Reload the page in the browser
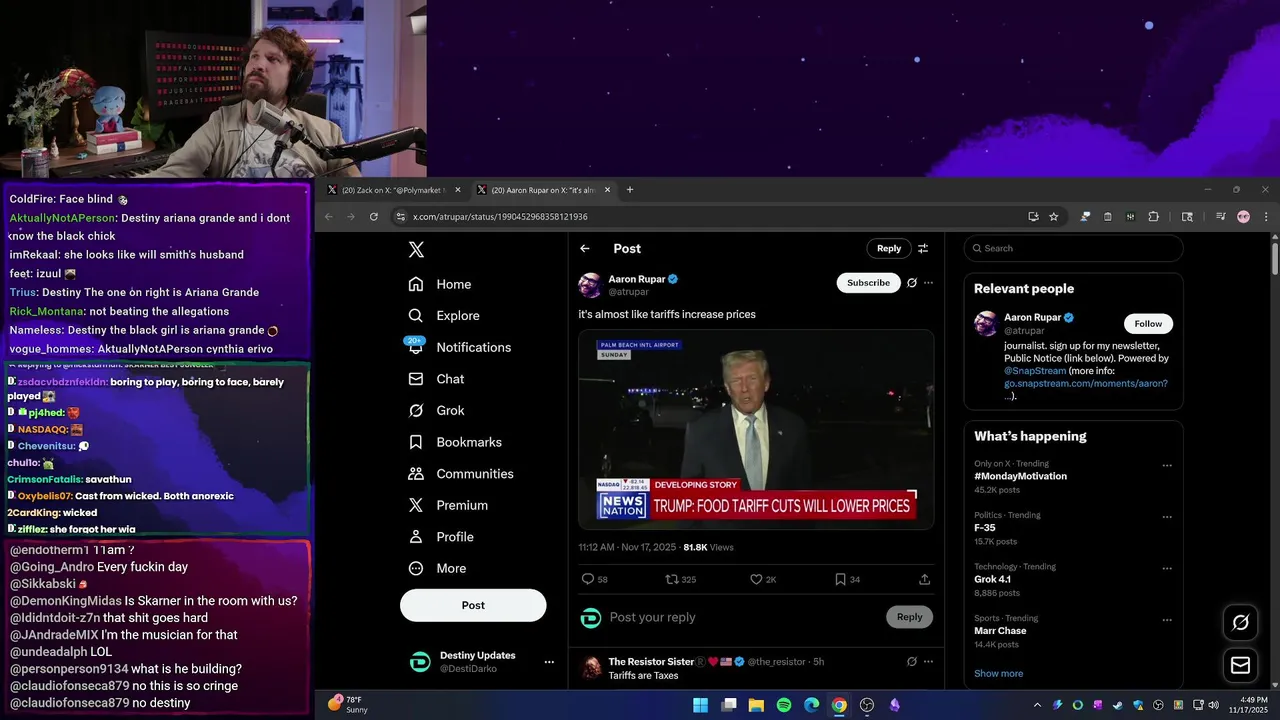1280x720 pixels. pos(374,217)
